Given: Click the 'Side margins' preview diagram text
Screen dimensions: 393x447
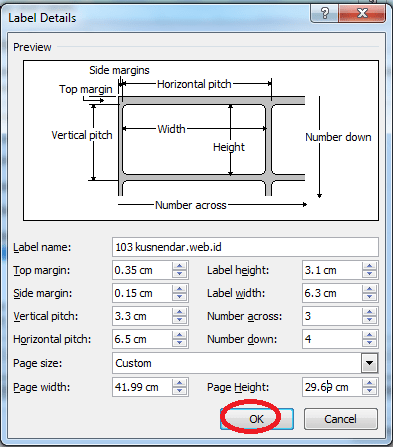Looking at the screenshot, I should click(119, 70).
